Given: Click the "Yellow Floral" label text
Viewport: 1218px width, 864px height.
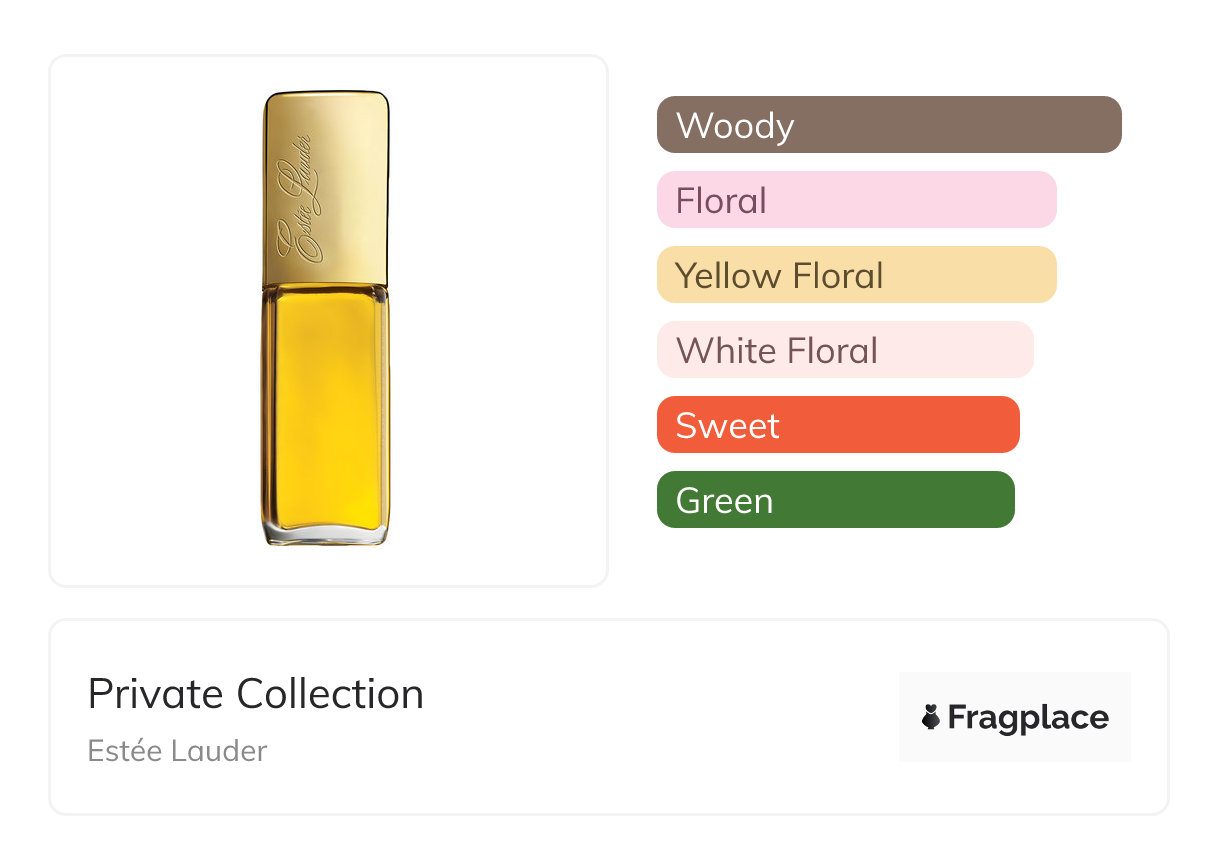Looking at the screenshot, I should coord(779,275).
